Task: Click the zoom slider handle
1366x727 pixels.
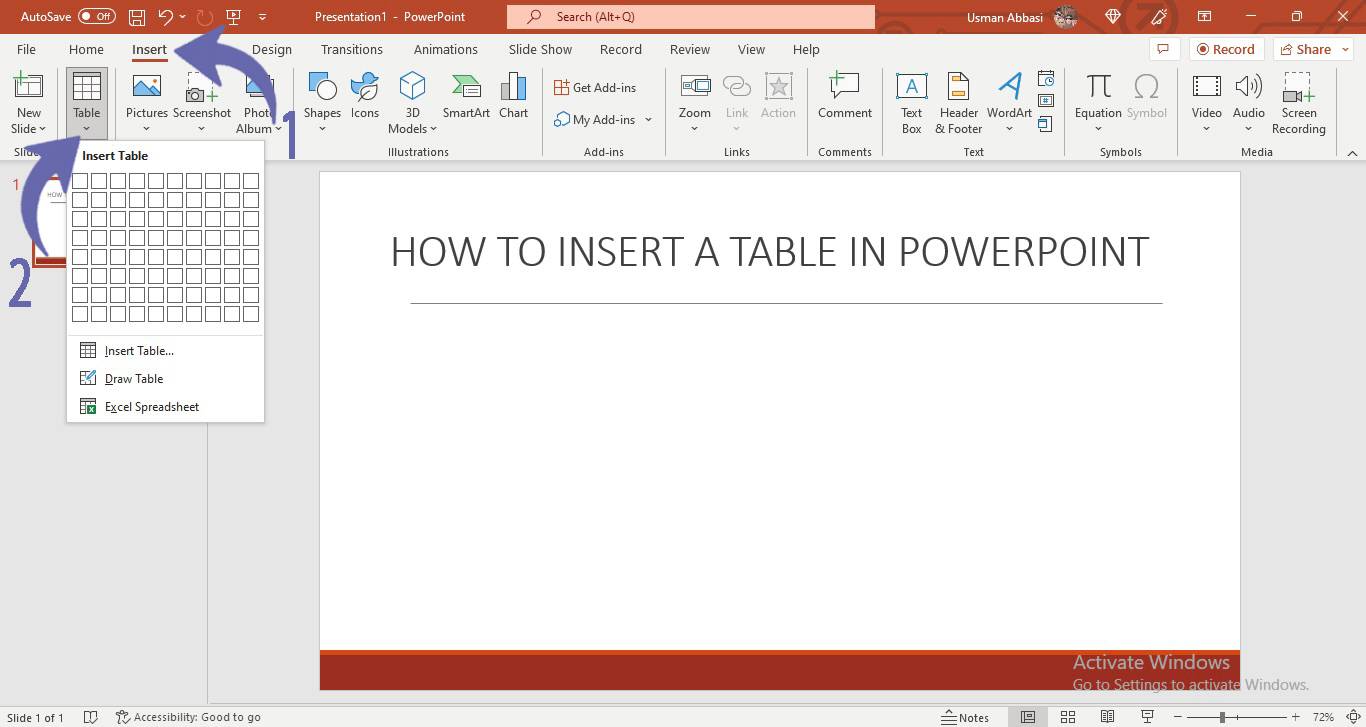Action: point(1222,717)
